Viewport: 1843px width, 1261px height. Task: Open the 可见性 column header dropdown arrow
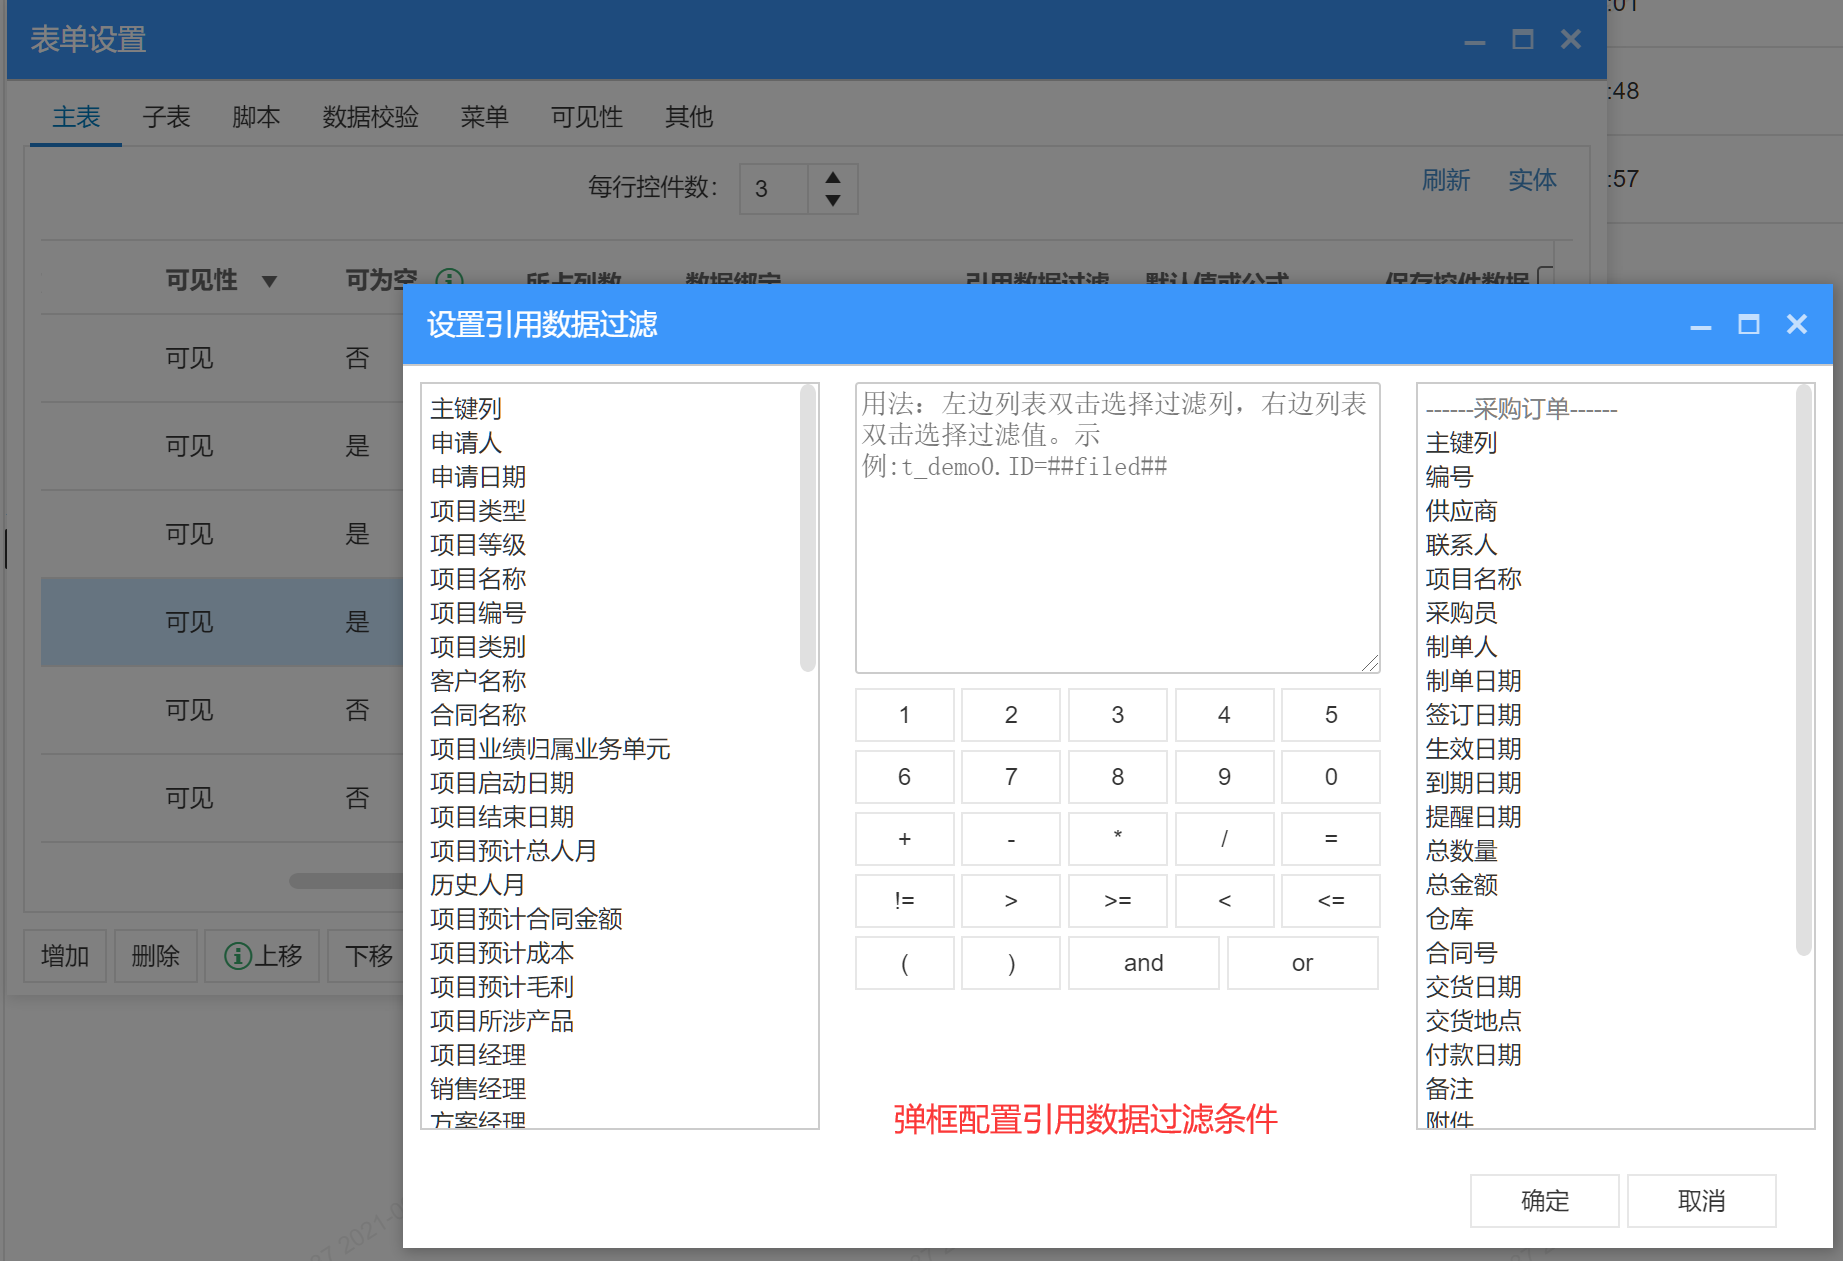coord(269,281)
